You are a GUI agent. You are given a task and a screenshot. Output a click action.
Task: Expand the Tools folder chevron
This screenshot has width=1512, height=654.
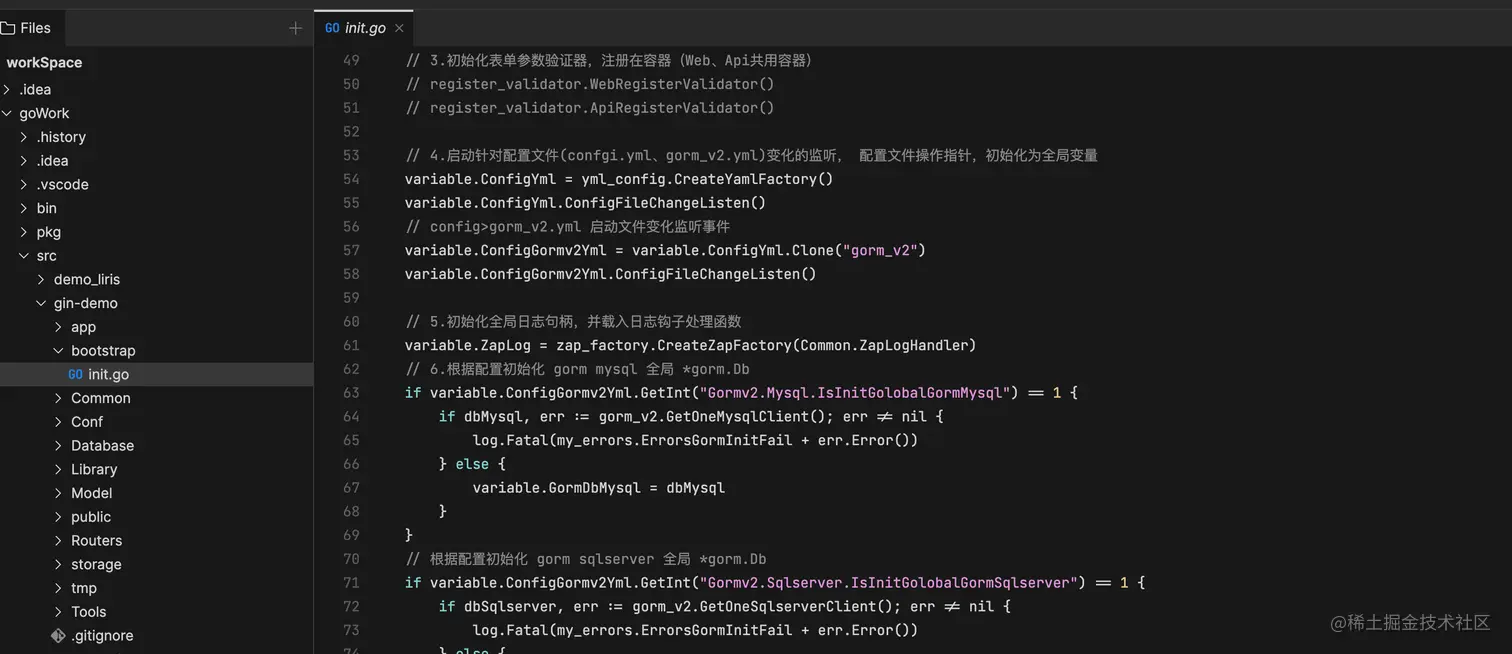(x=58, y=612)
